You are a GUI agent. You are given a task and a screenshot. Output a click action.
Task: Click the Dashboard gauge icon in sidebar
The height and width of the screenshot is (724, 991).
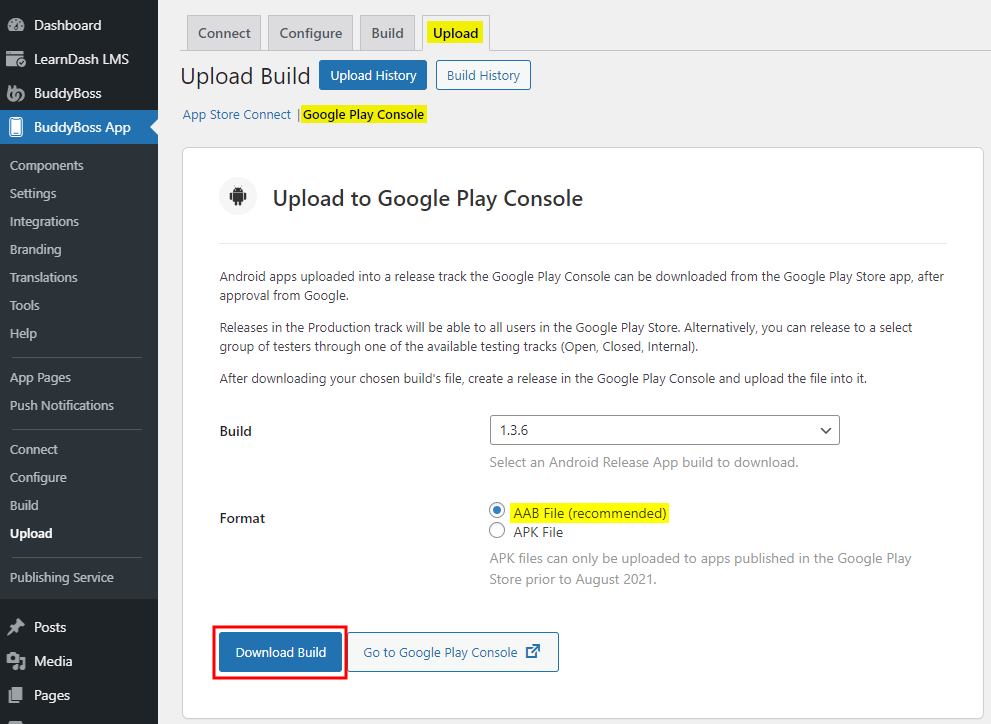16,25
